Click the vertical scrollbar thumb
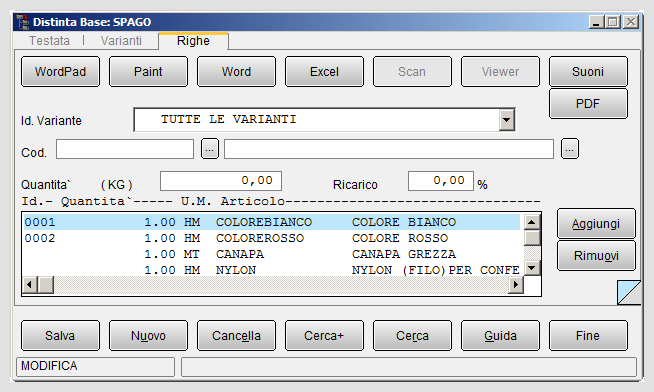The height and width of the screenshot is (392, 654). (531, 238)
